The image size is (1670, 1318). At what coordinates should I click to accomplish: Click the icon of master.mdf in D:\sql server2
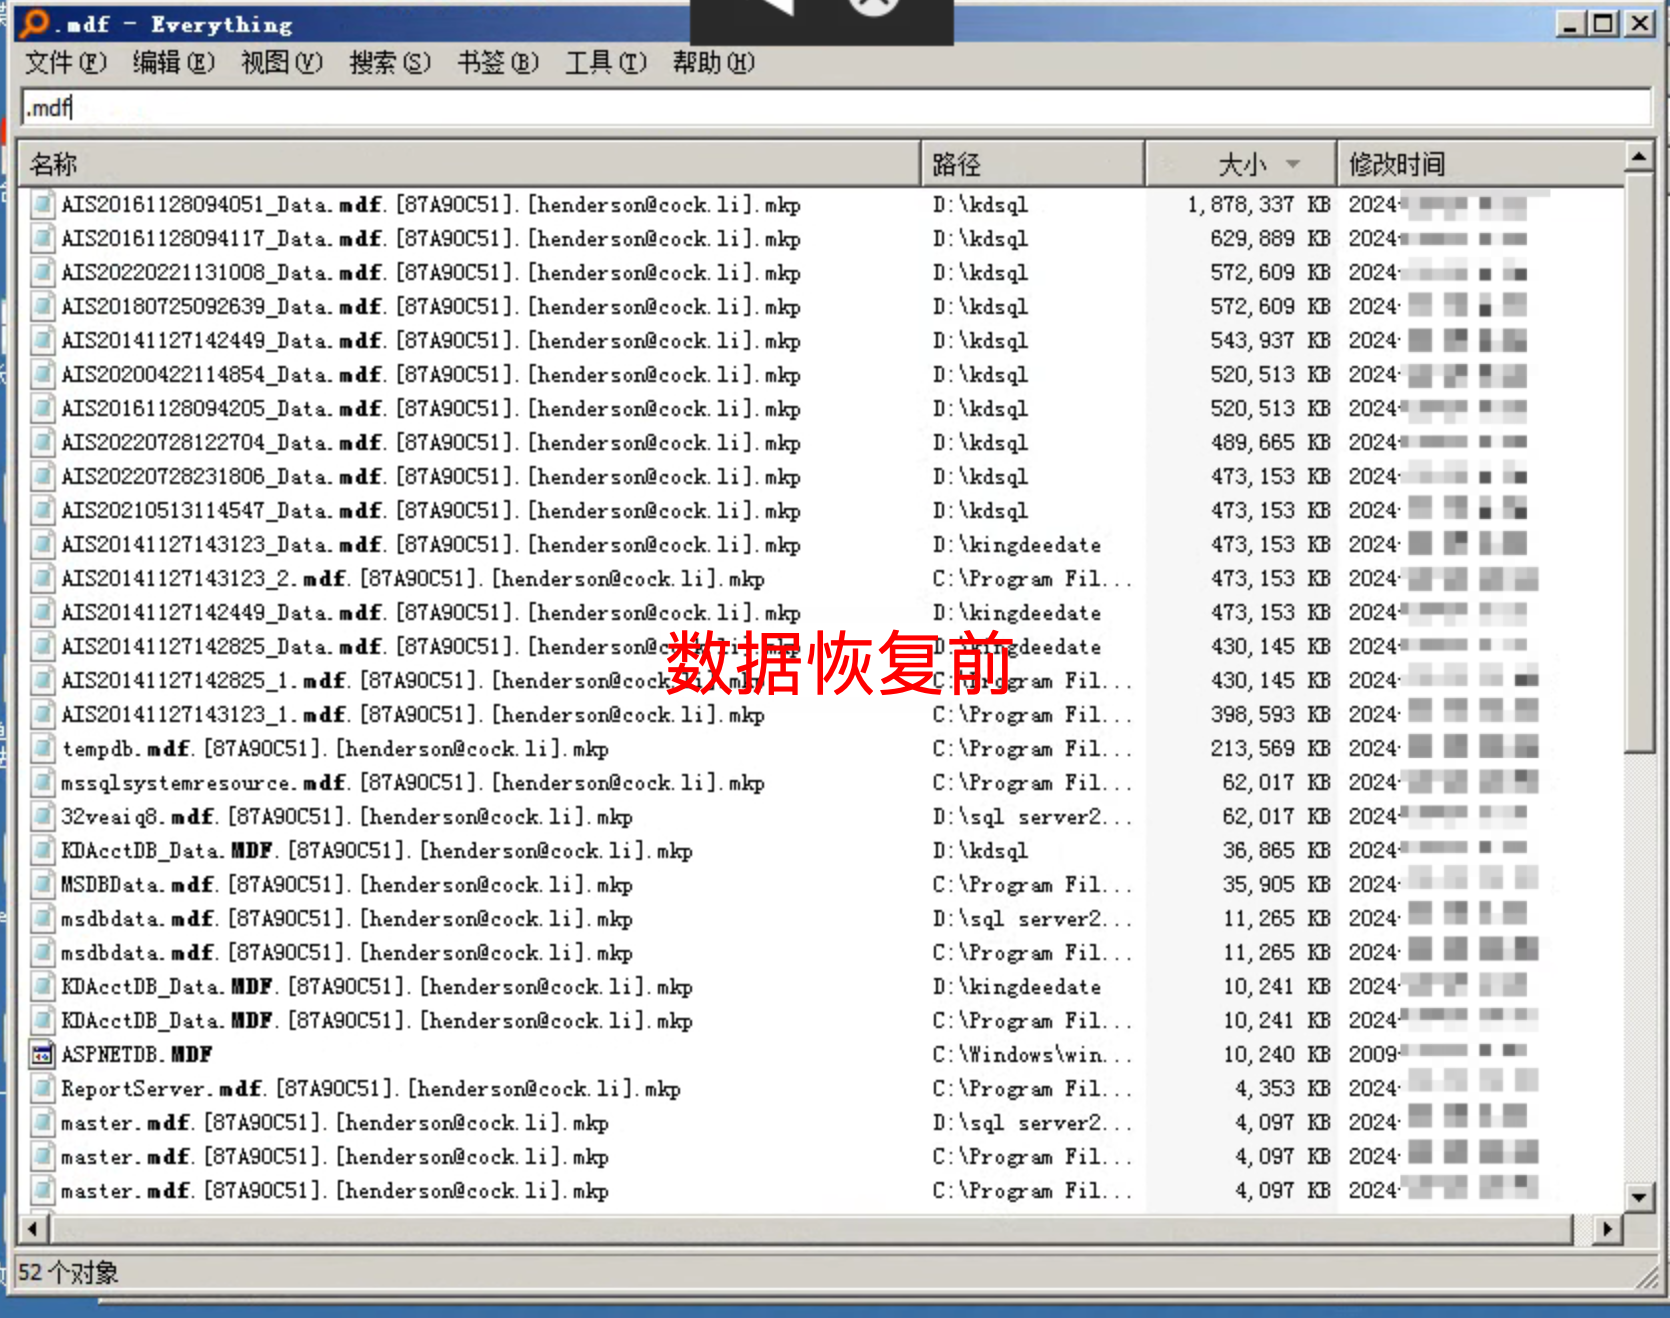[x=42, y=1123]
